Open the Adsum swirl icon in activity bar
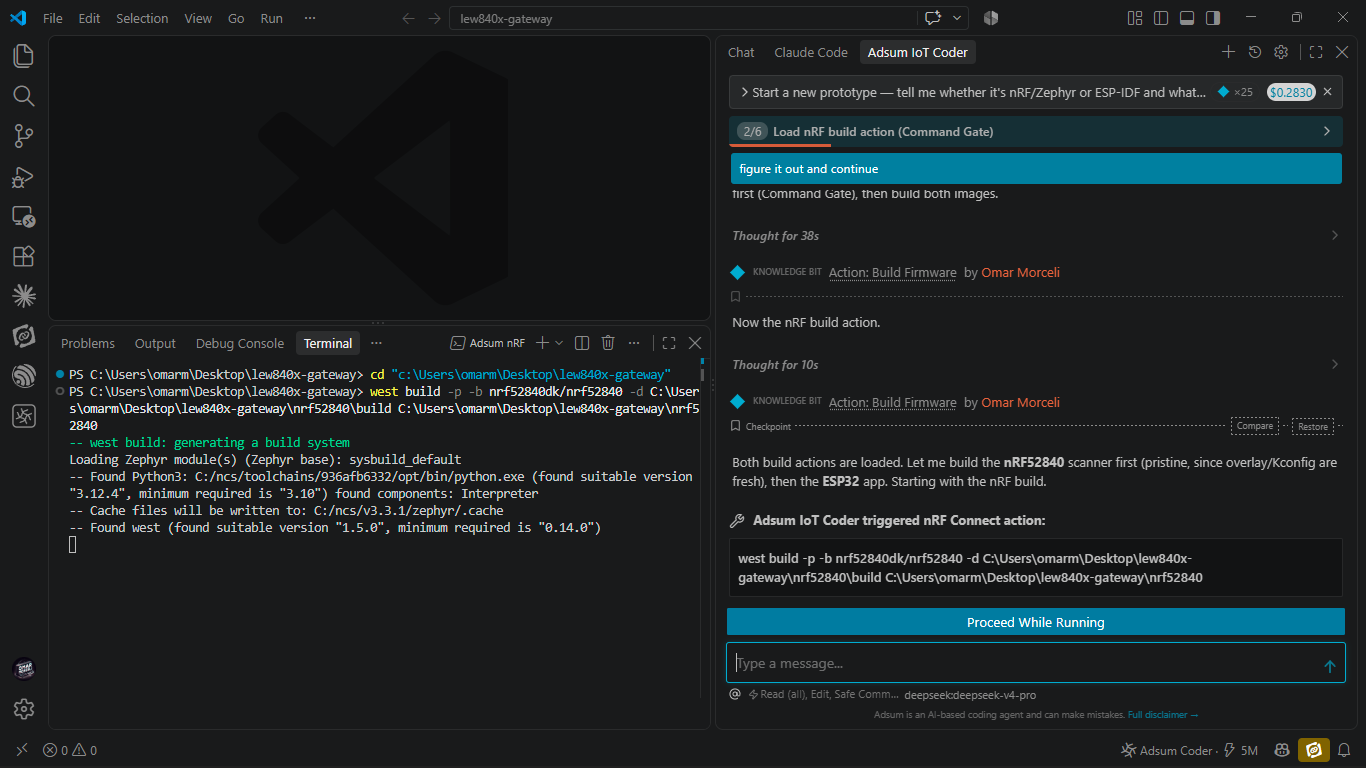The height and width of the screenshot is (768, 1366). point(23,337)
